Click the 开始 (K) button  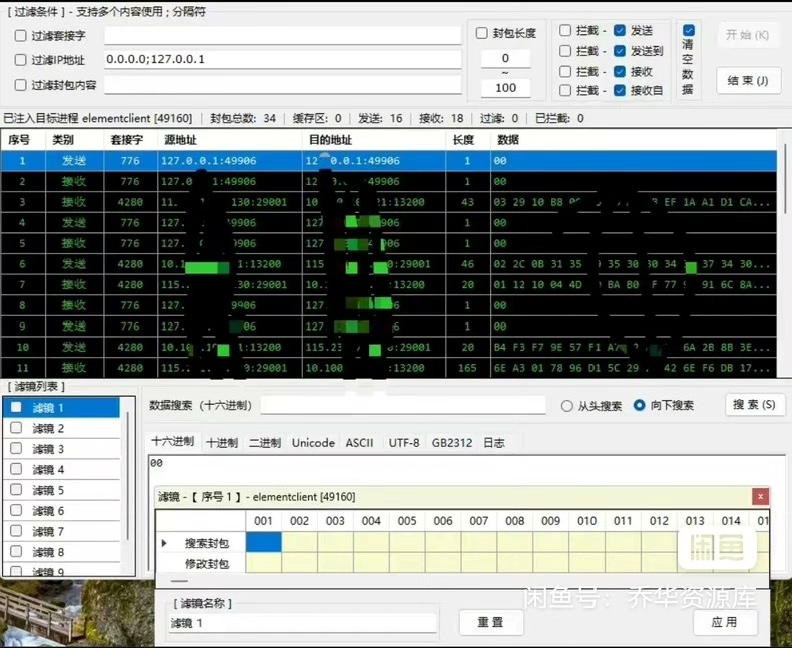pyautogui.click(x=747, y=35)
